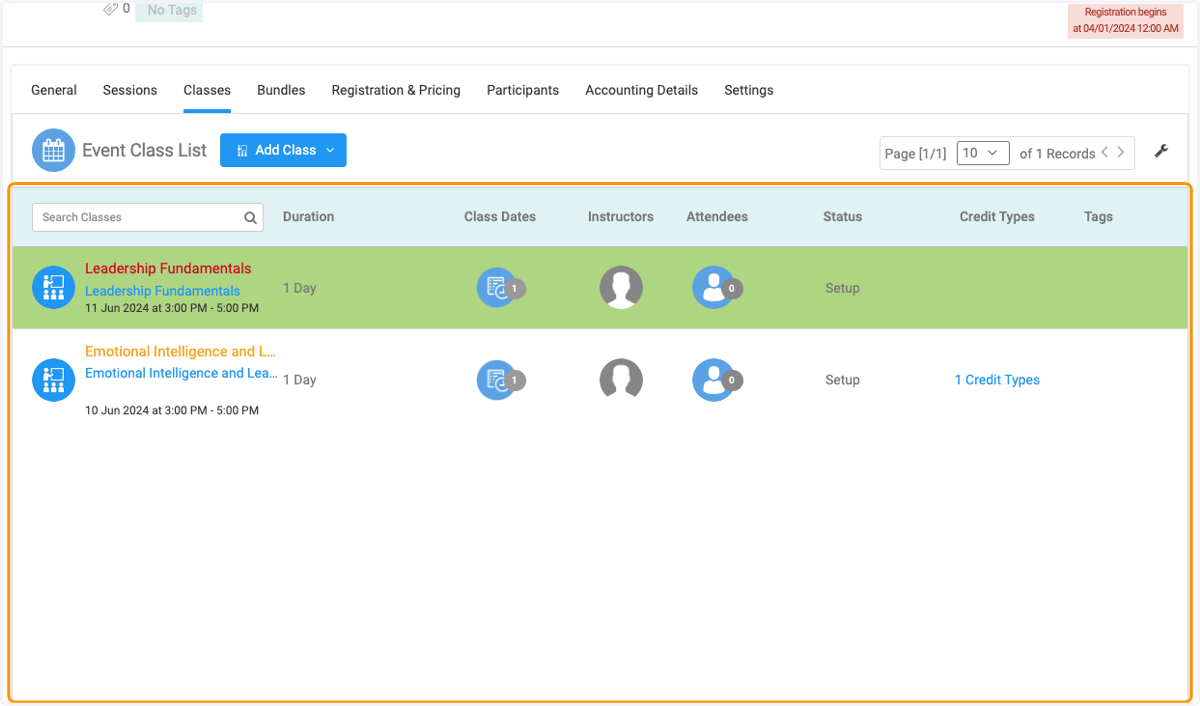Click the orange Emotional Intelligence title
The height and width of the screenshot is (706, 1200).
click(180, 352)
